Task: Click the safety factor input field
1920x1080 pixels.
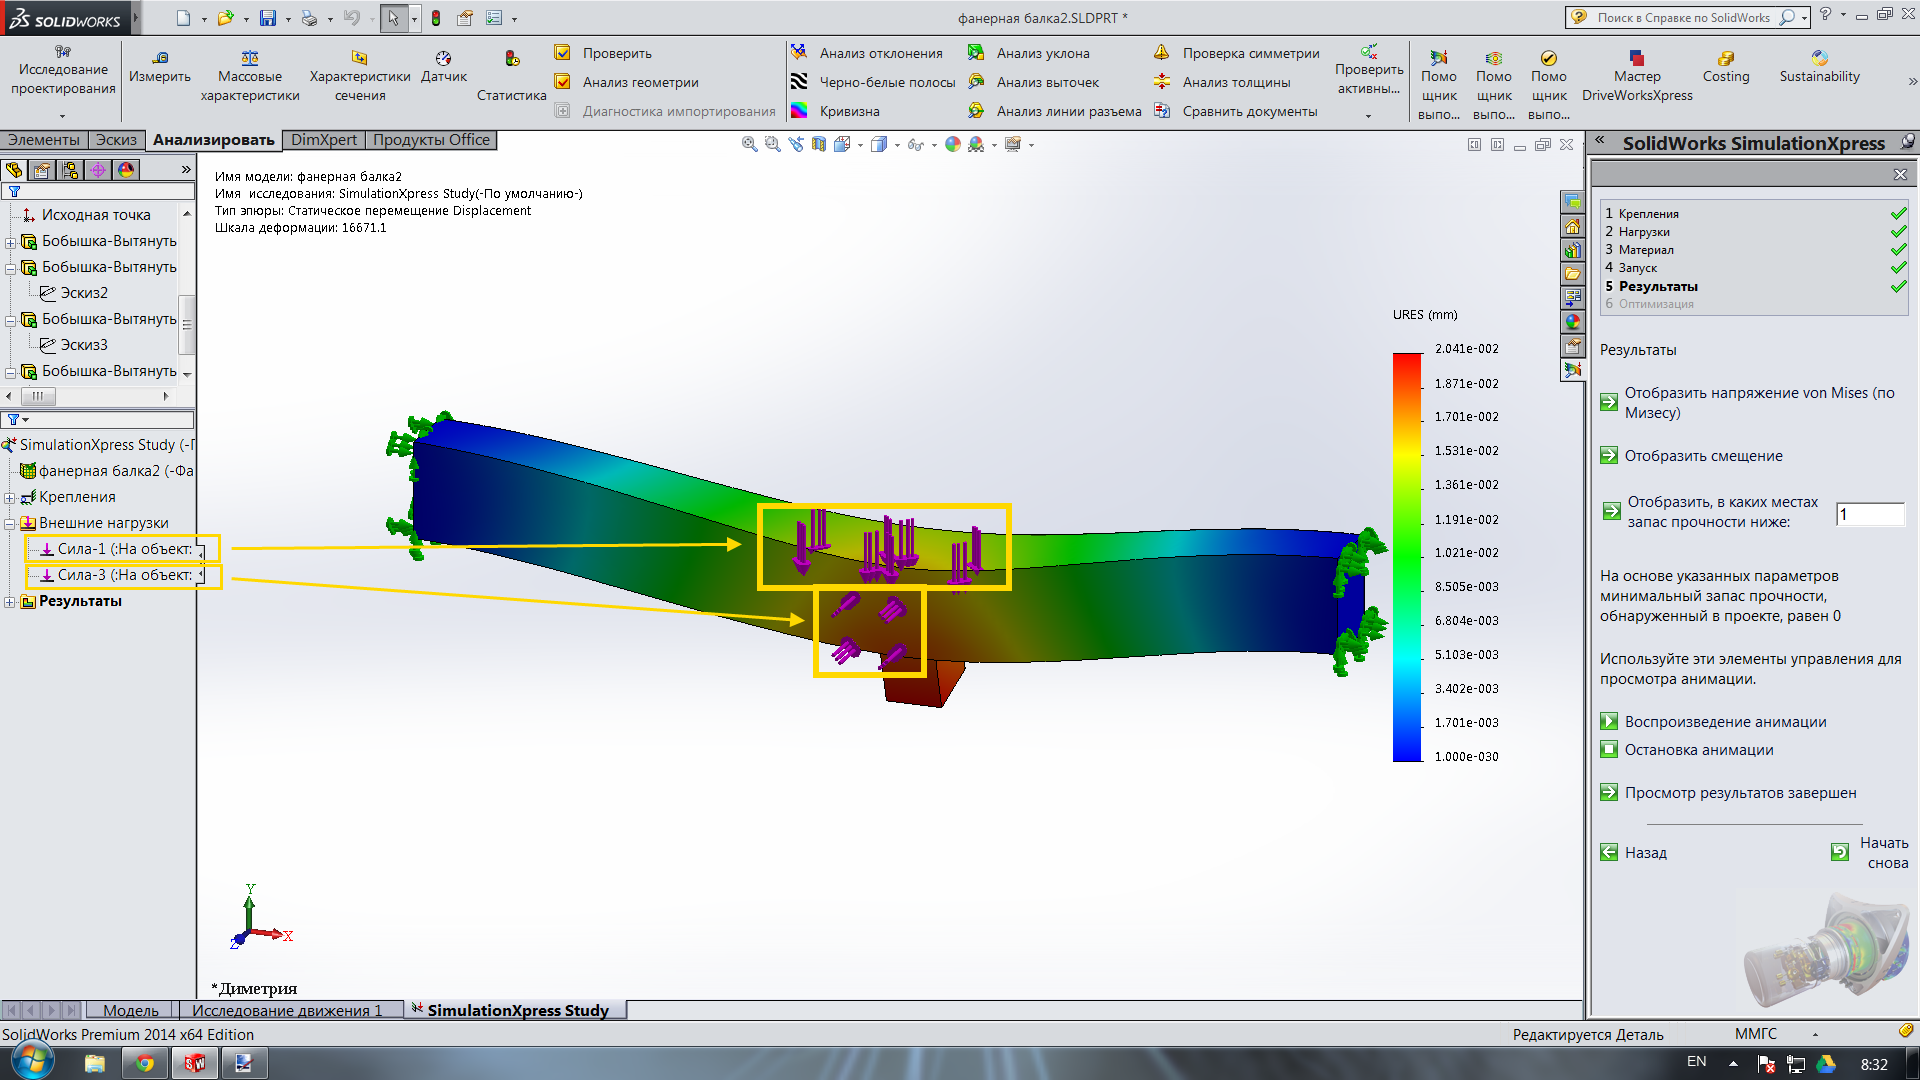Action: (x=1869, y=514)
